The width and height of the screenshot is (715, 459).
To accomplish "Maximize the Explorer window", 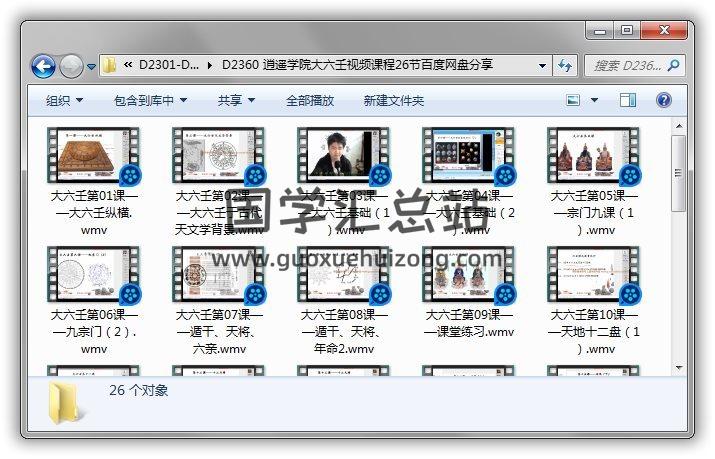I will (627, 31).
